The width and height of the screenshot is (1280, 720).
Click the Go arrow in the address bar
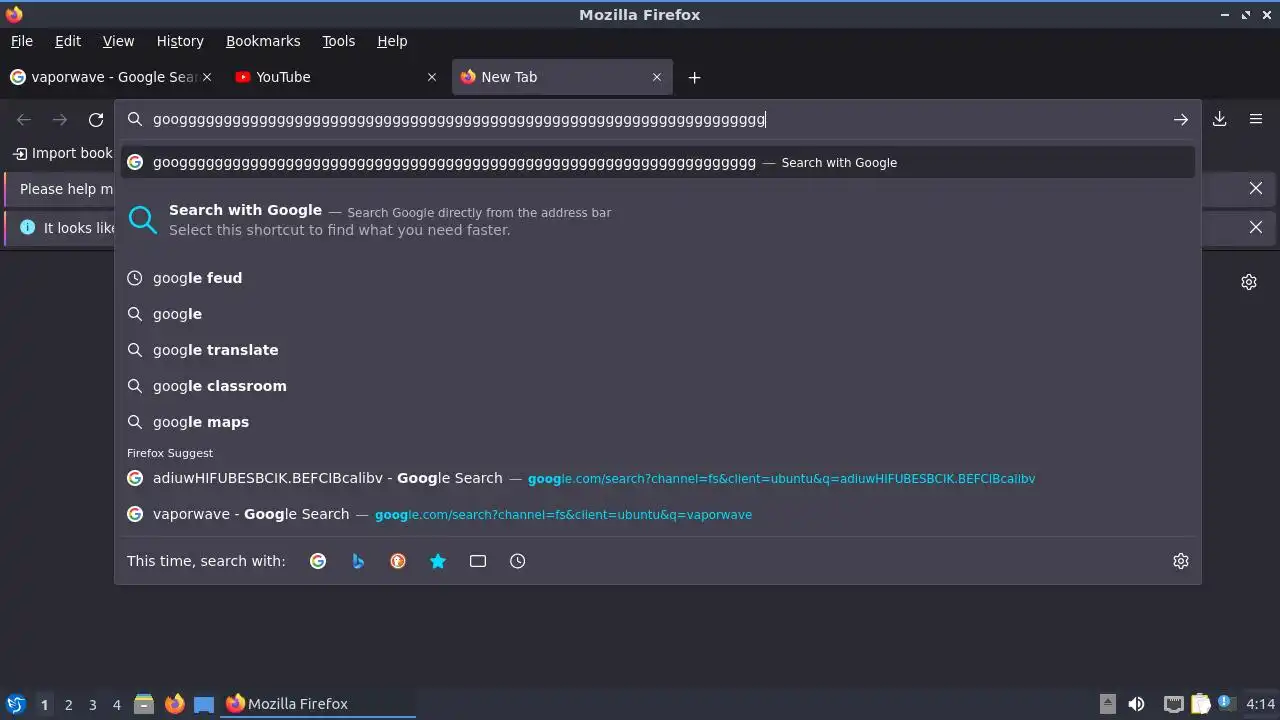pos(1181,120)
